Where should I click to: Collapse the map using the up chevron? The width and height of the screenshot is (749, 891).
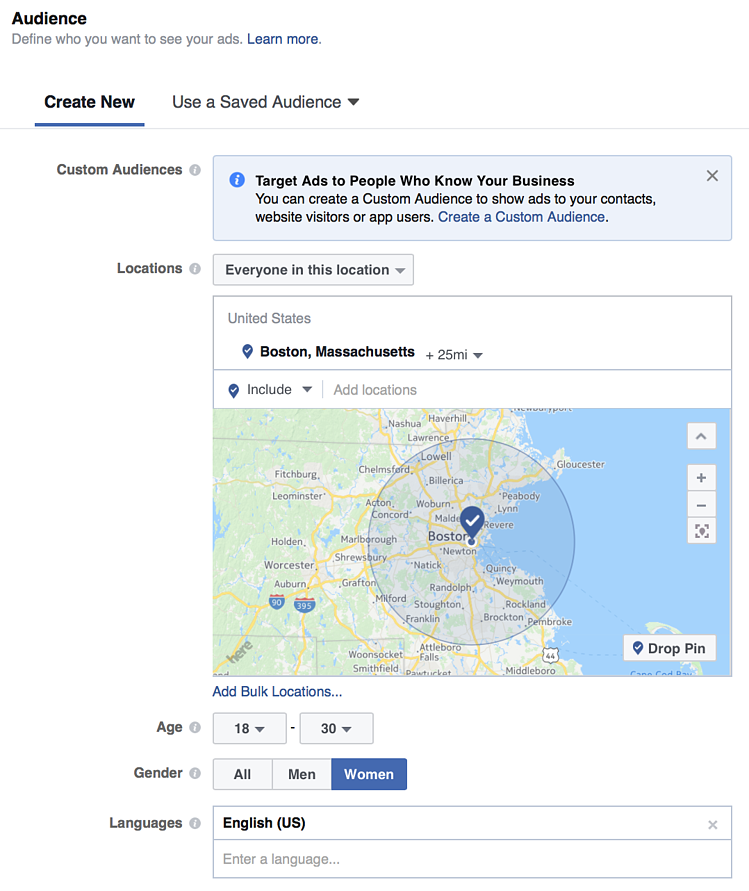(702, 436)
